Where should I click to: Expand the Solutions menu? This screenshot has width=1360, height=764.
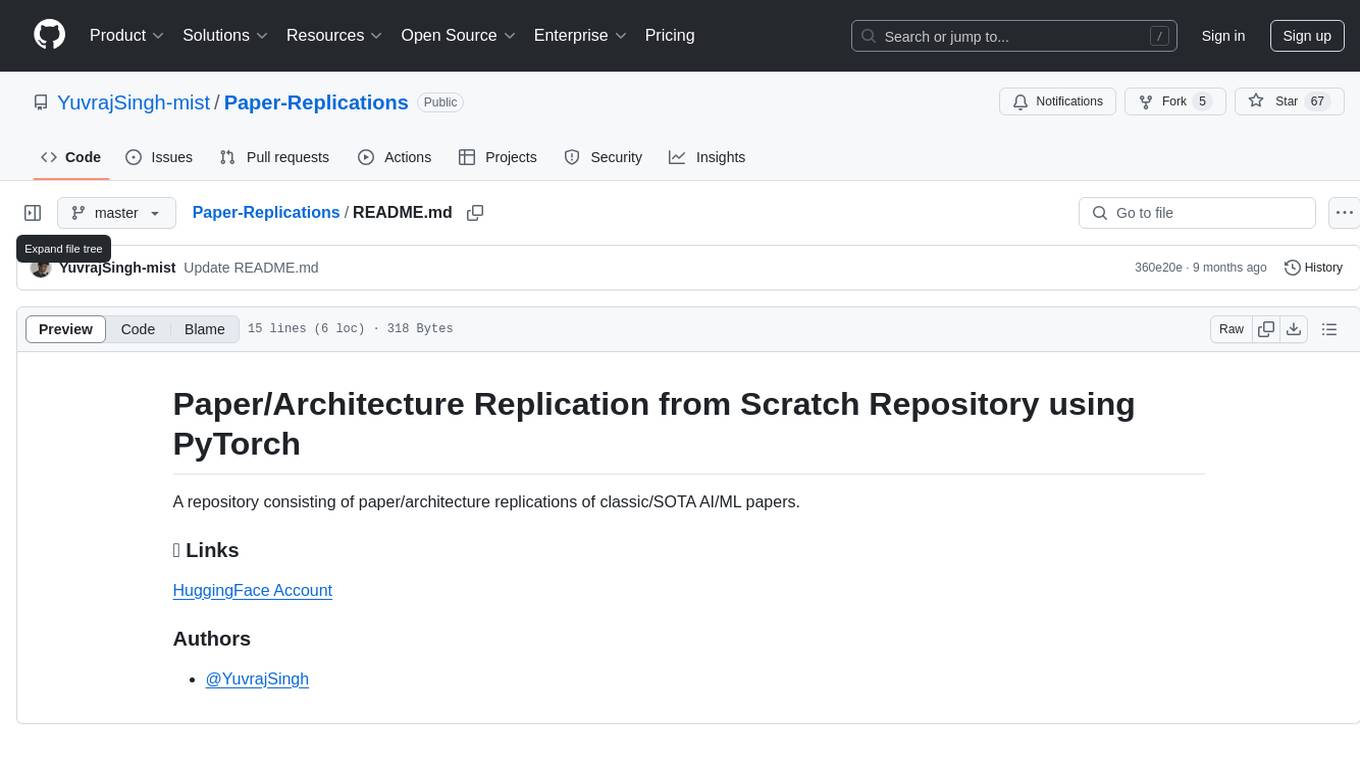pyautogui.click(x=225, y=35)
